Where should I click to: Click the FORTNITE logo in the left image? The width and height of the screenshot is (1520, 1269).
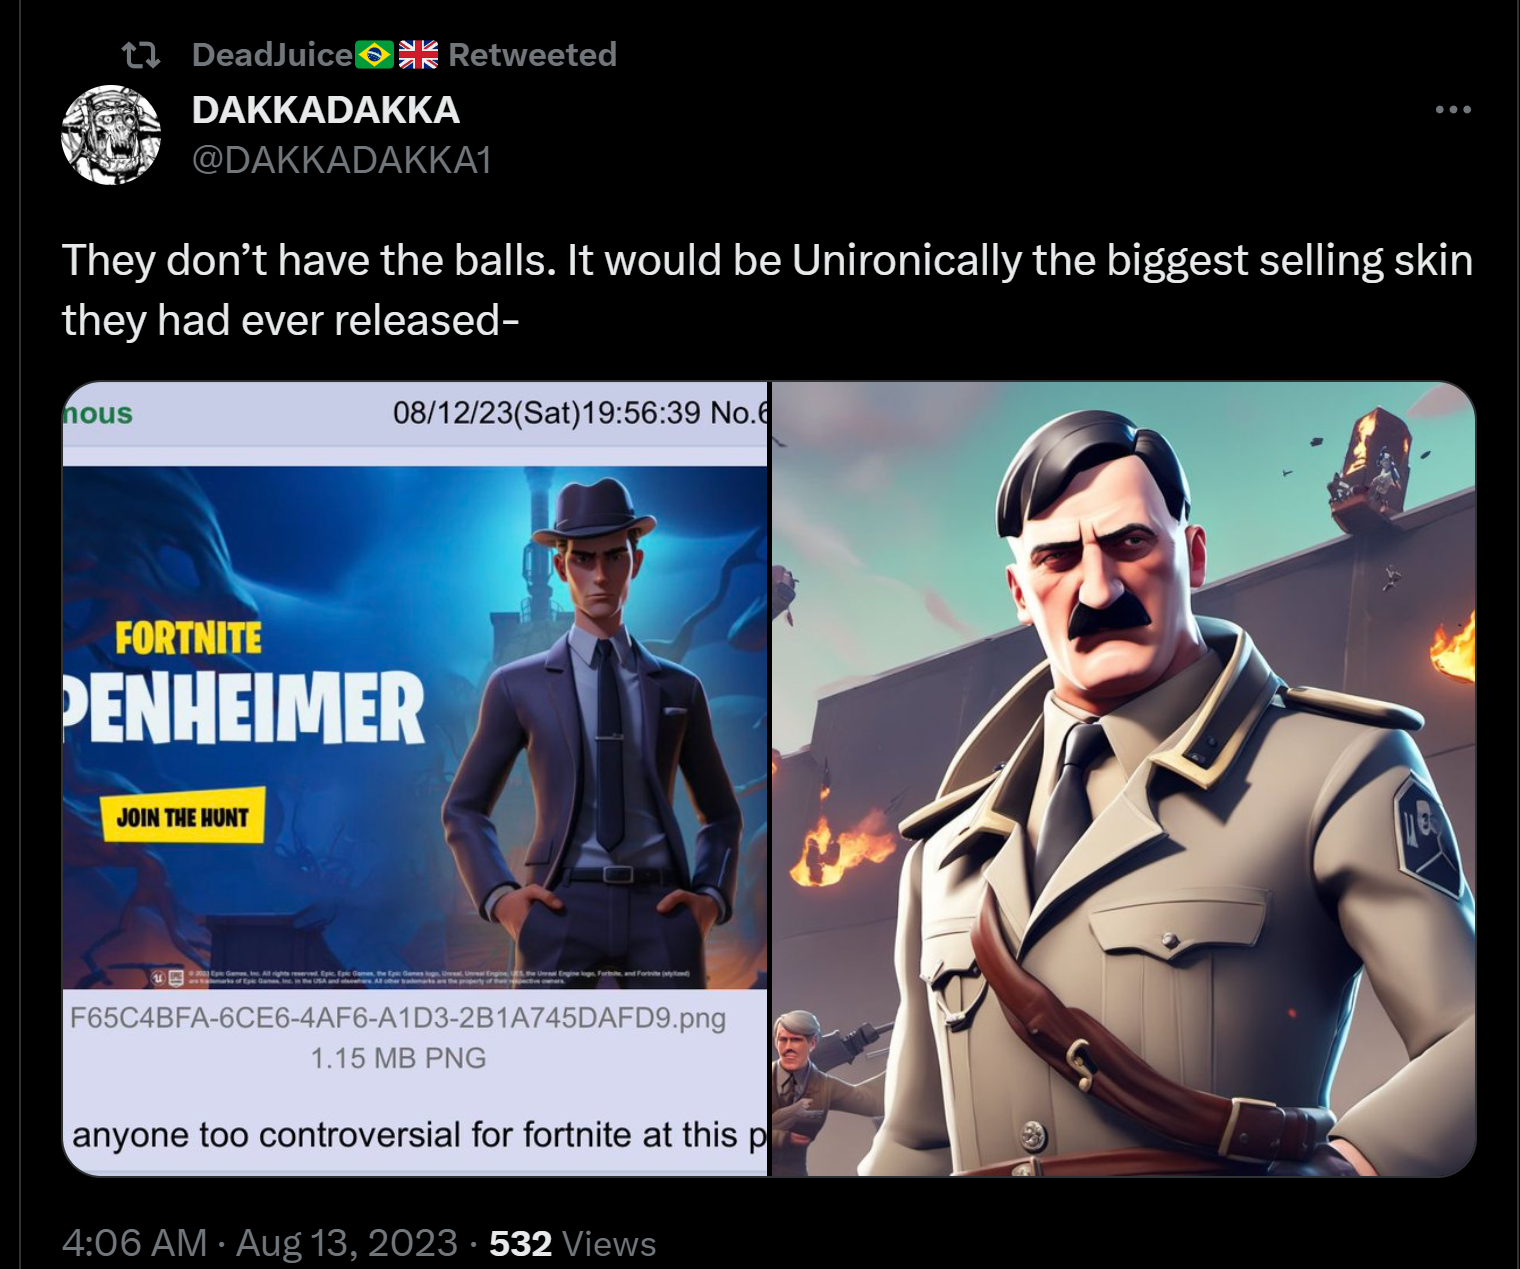188,638
